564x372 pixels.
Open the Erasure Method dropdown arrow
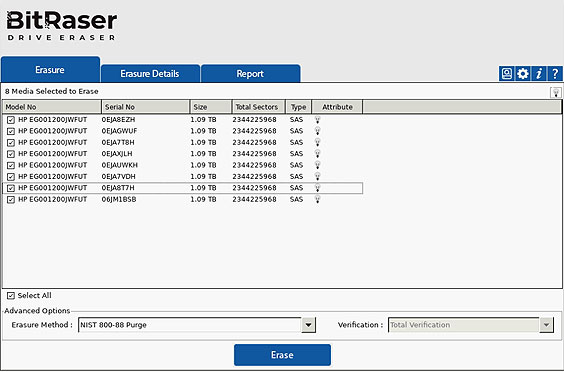[308, 325]
